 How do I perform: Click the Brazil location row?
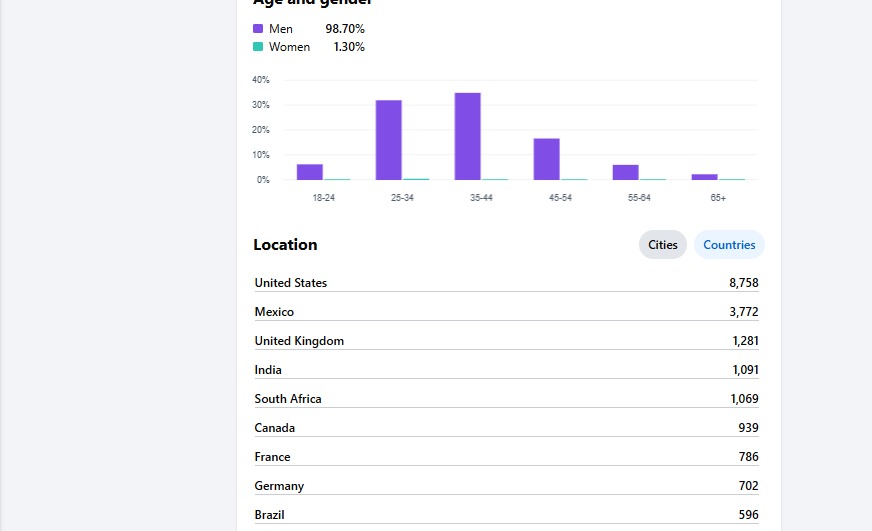point(506,514)
